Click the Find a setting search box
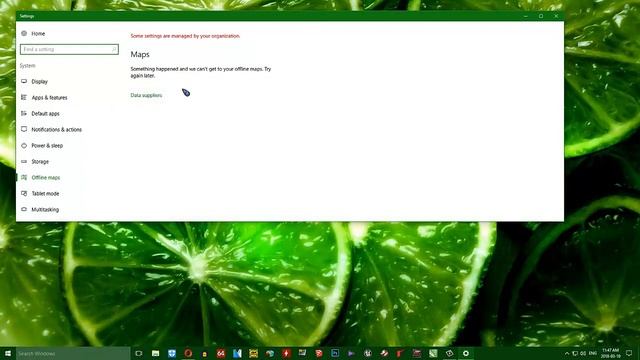The image size is (640, 360). [69, 49]
